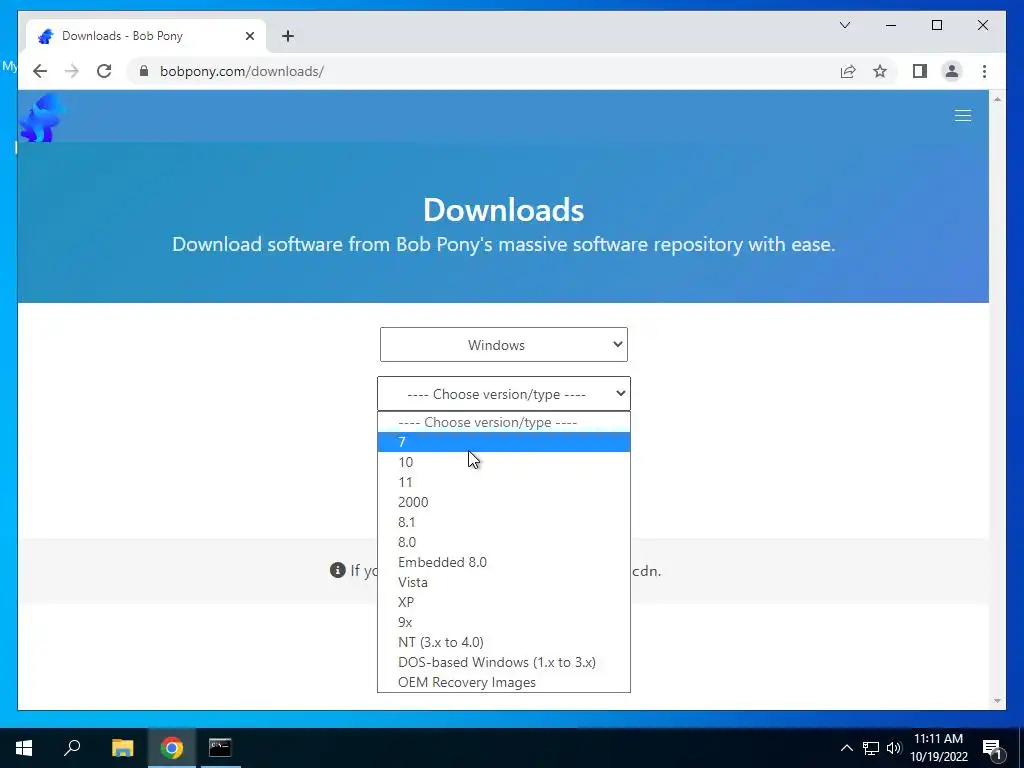This screenshot has width=1024, height=768.
Task: Pick NT (3.x to 4.0) option
Action: 504,642
